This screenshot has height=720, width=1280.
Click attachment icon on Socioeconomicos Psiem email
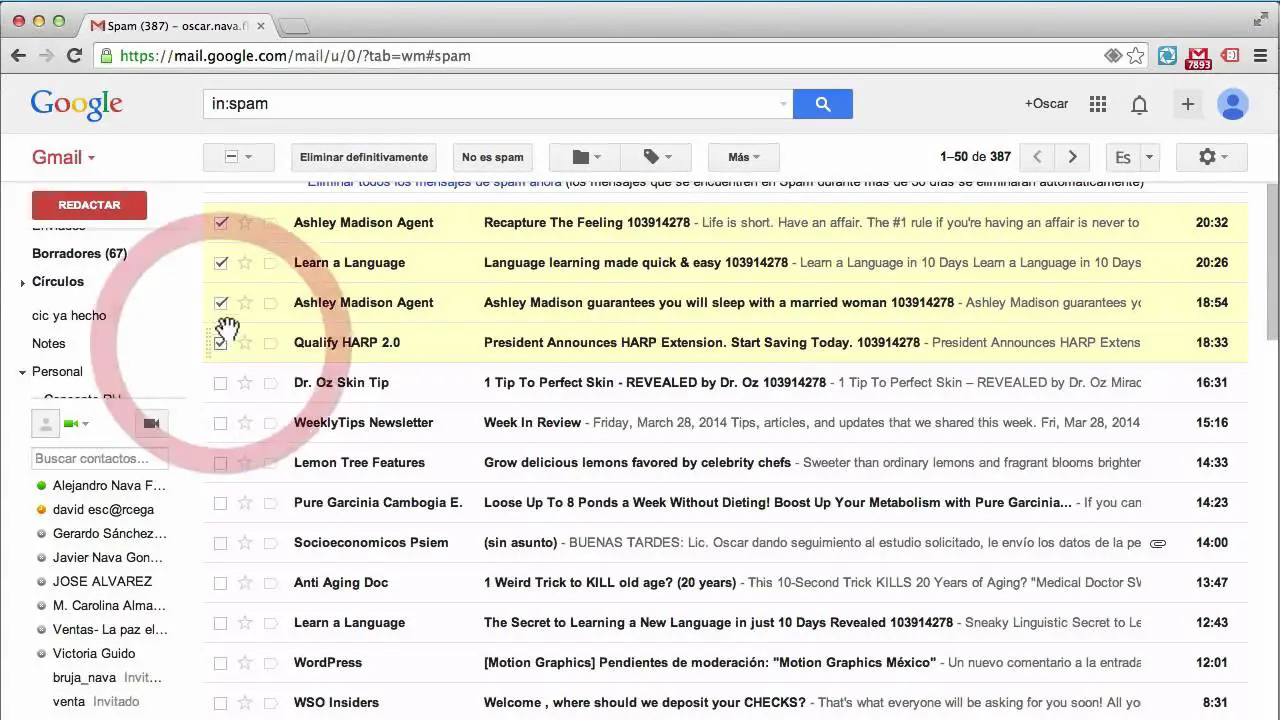tap(1158, 543)
